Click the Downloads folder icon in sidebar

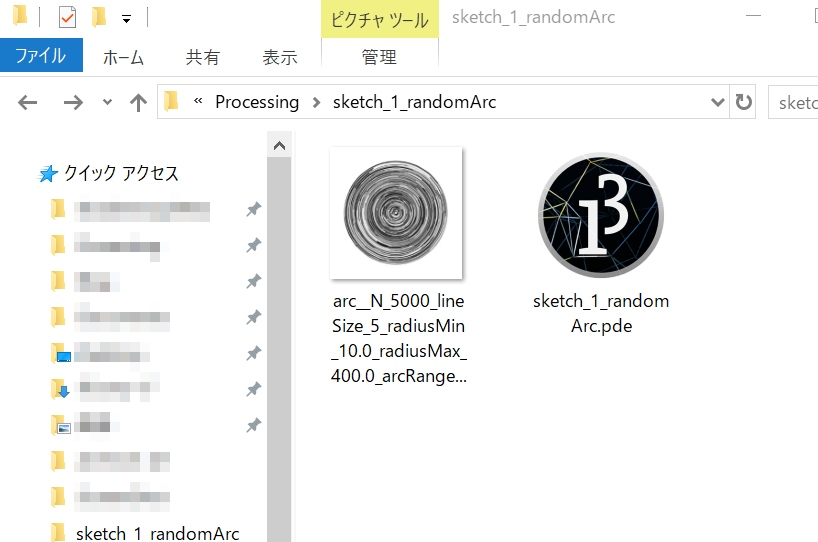tap(61, 389)
